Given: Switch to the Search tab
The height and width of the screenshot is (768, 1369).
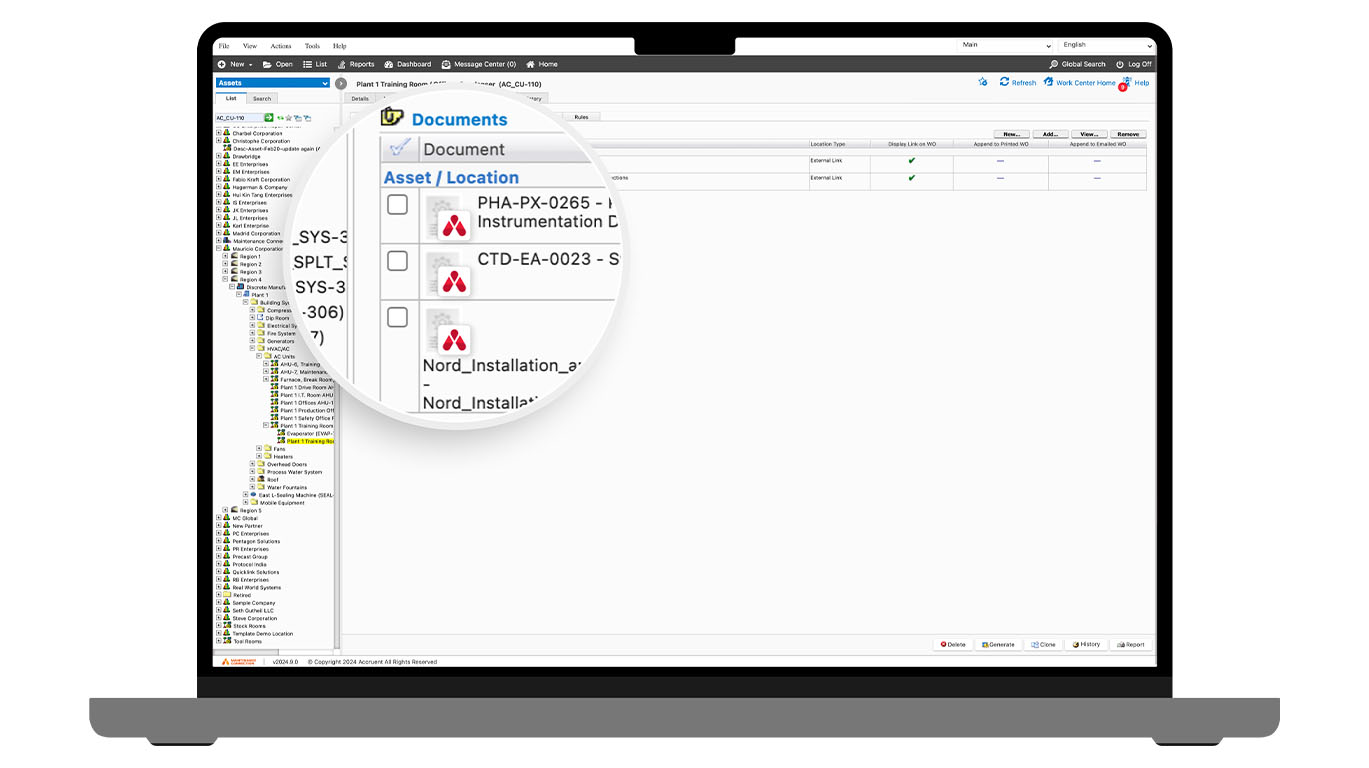Looking at the screenshot, I should click(261, 98).
